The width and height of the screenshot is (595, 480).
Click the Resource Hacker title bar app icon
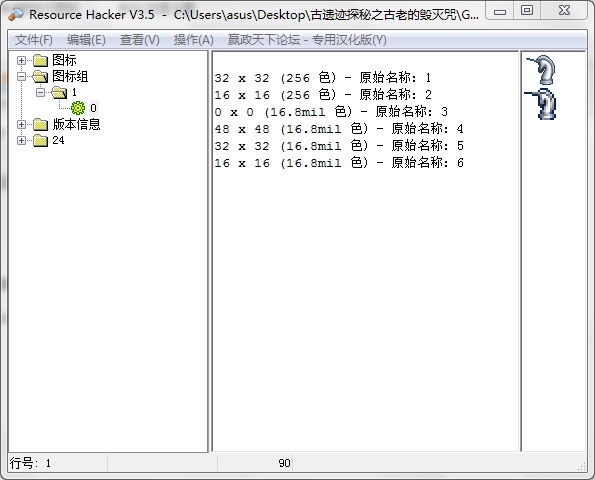16,14
